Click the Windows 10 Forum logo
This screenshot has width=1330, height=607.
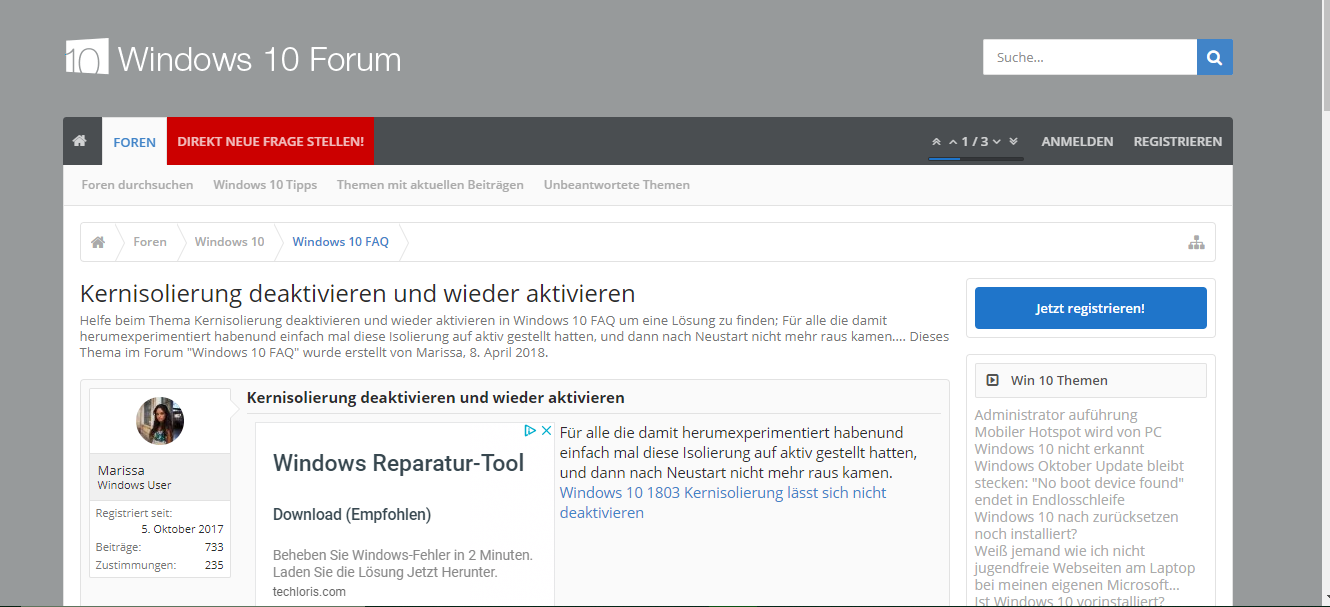click(x=234, y=58)
